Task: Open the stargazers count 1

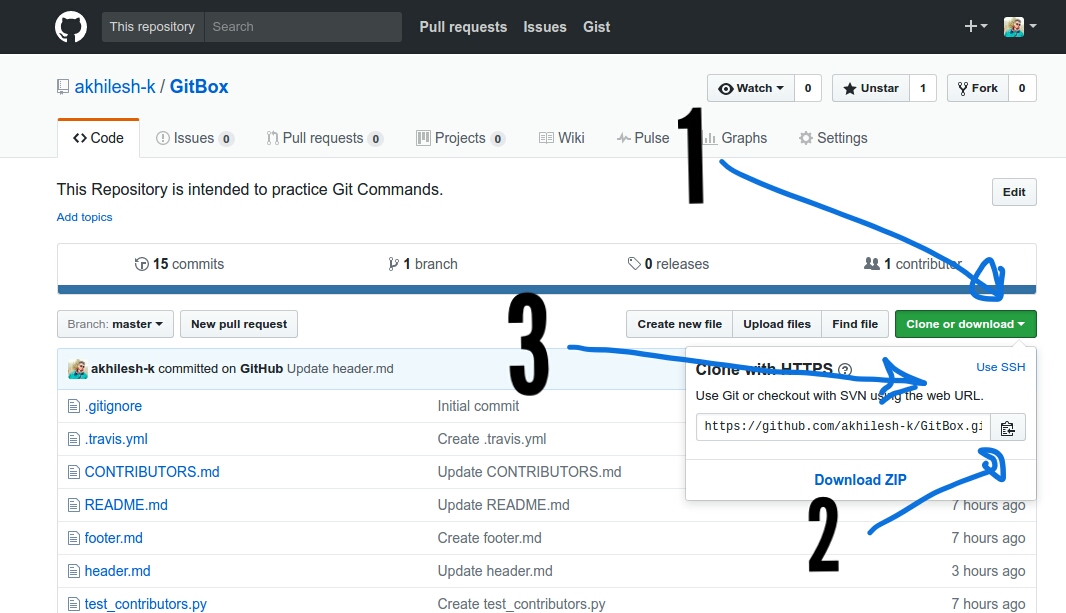Action: 923,88
